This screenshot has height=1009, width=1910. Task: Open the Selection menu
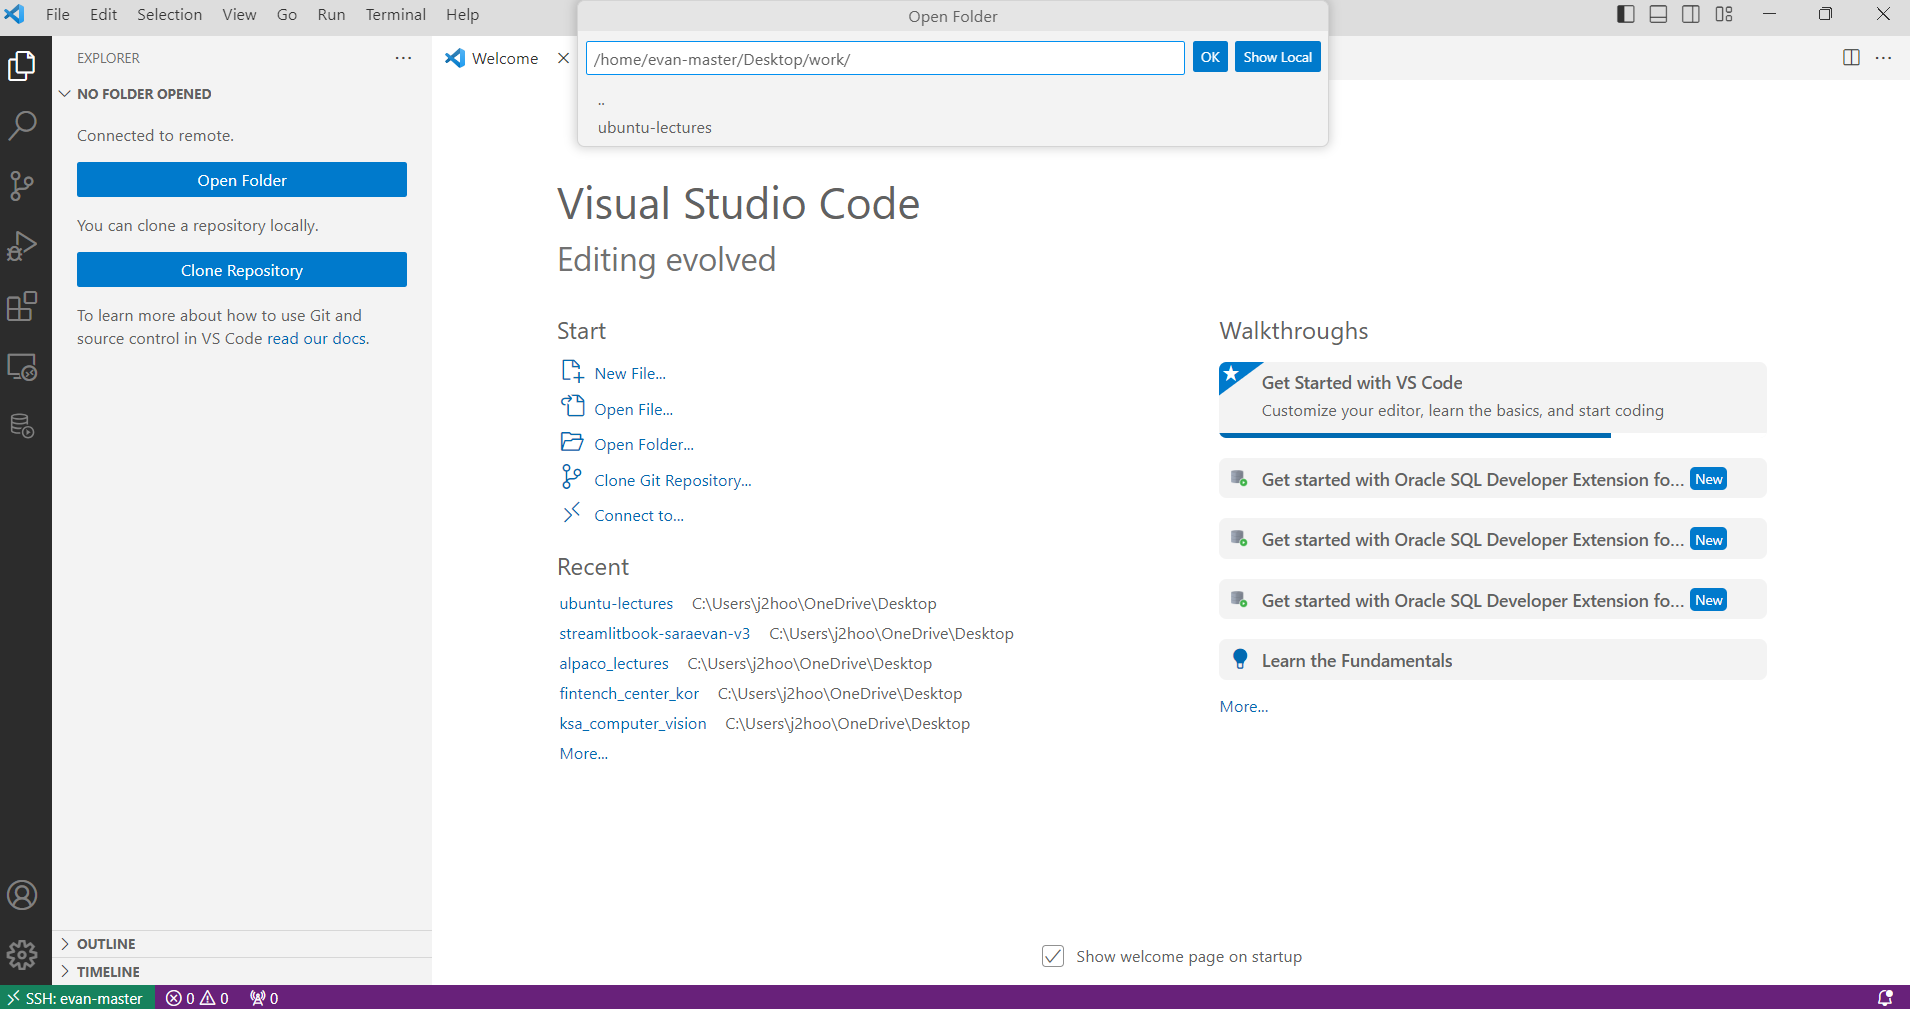click(170, 14)
